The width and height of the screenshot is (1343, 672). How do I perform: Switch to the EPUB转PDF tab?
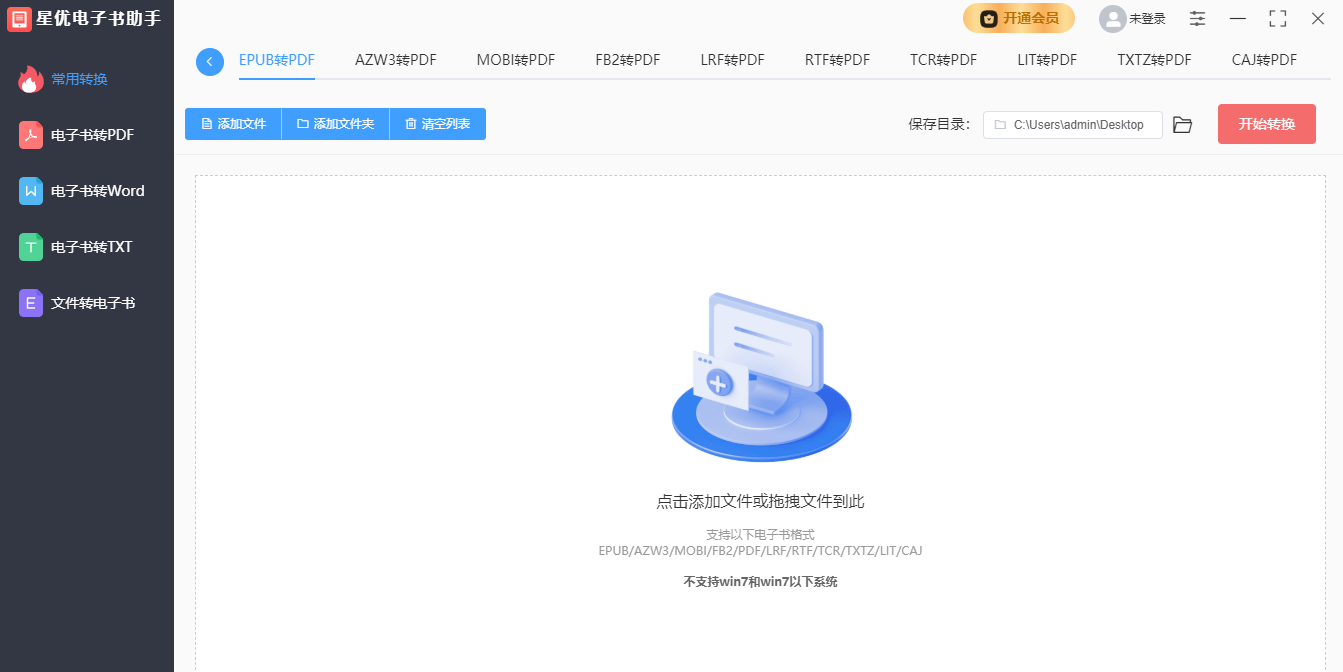tap(277, 60)
